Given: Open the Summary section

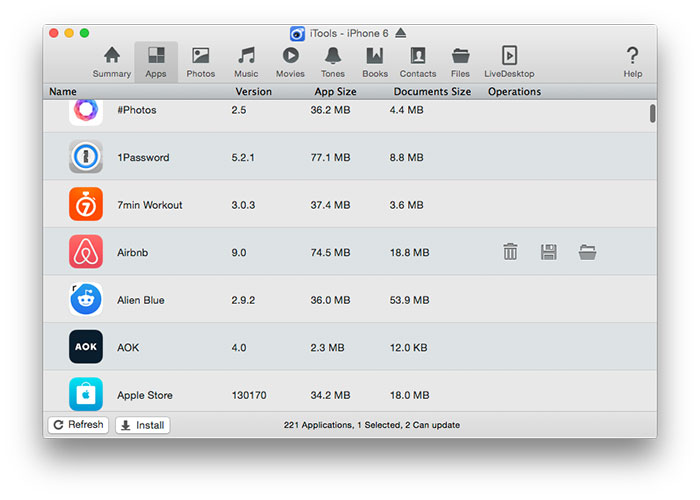Looking at the screenshot, I should pyautogui.click(x=112, y=62).
